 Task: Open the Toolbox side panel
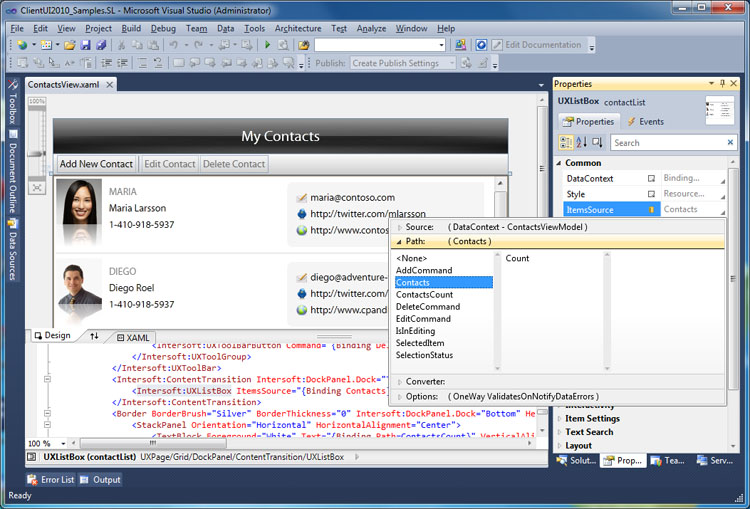[x=12, y=103]
